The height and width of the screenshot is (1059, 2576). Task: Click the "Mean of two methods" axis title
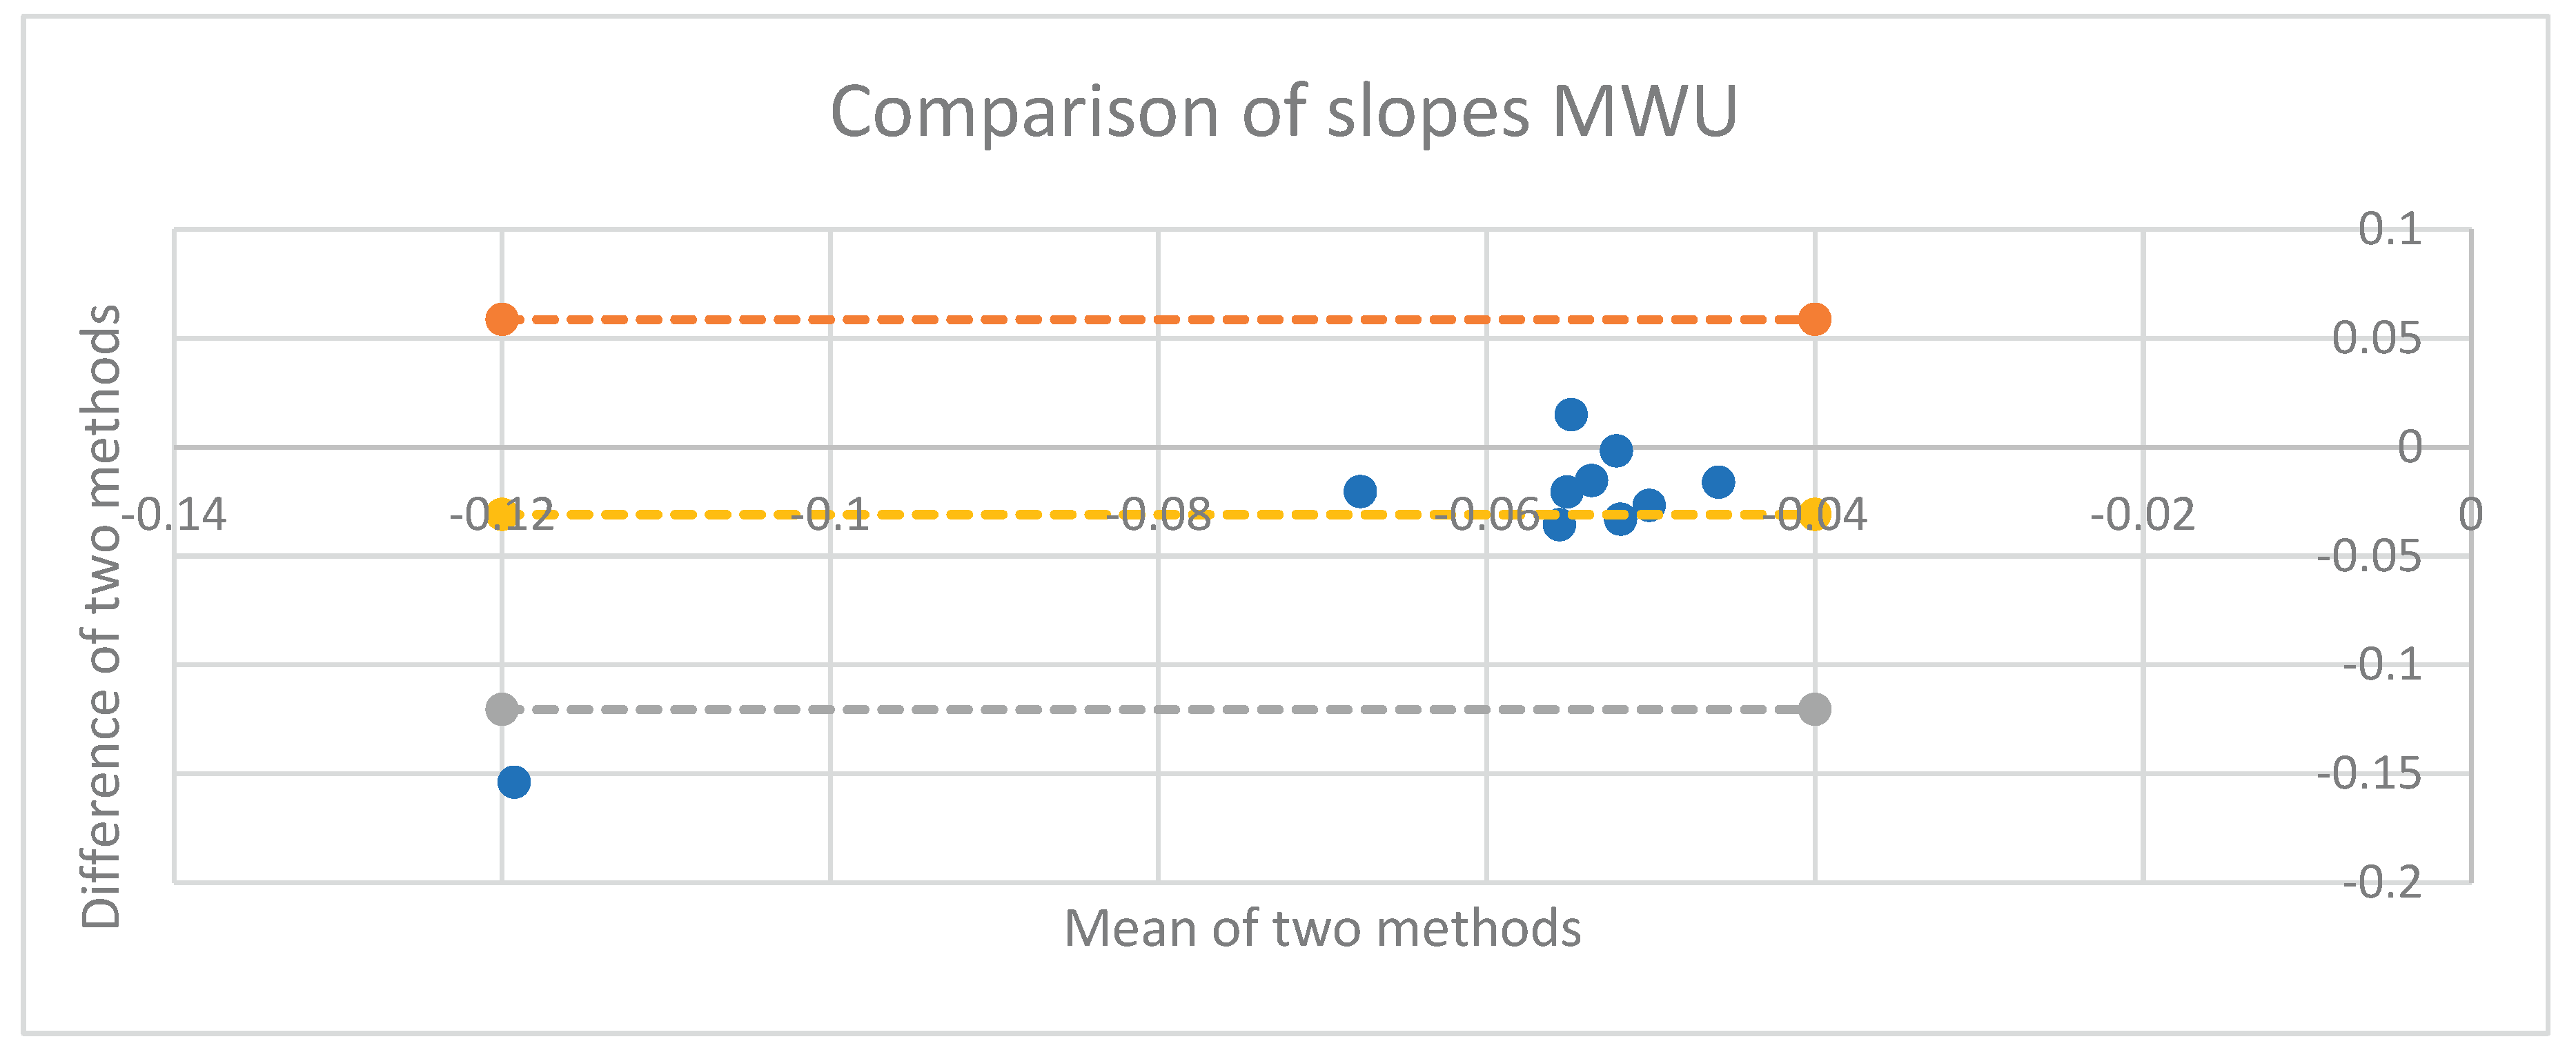coord(1322,928)
